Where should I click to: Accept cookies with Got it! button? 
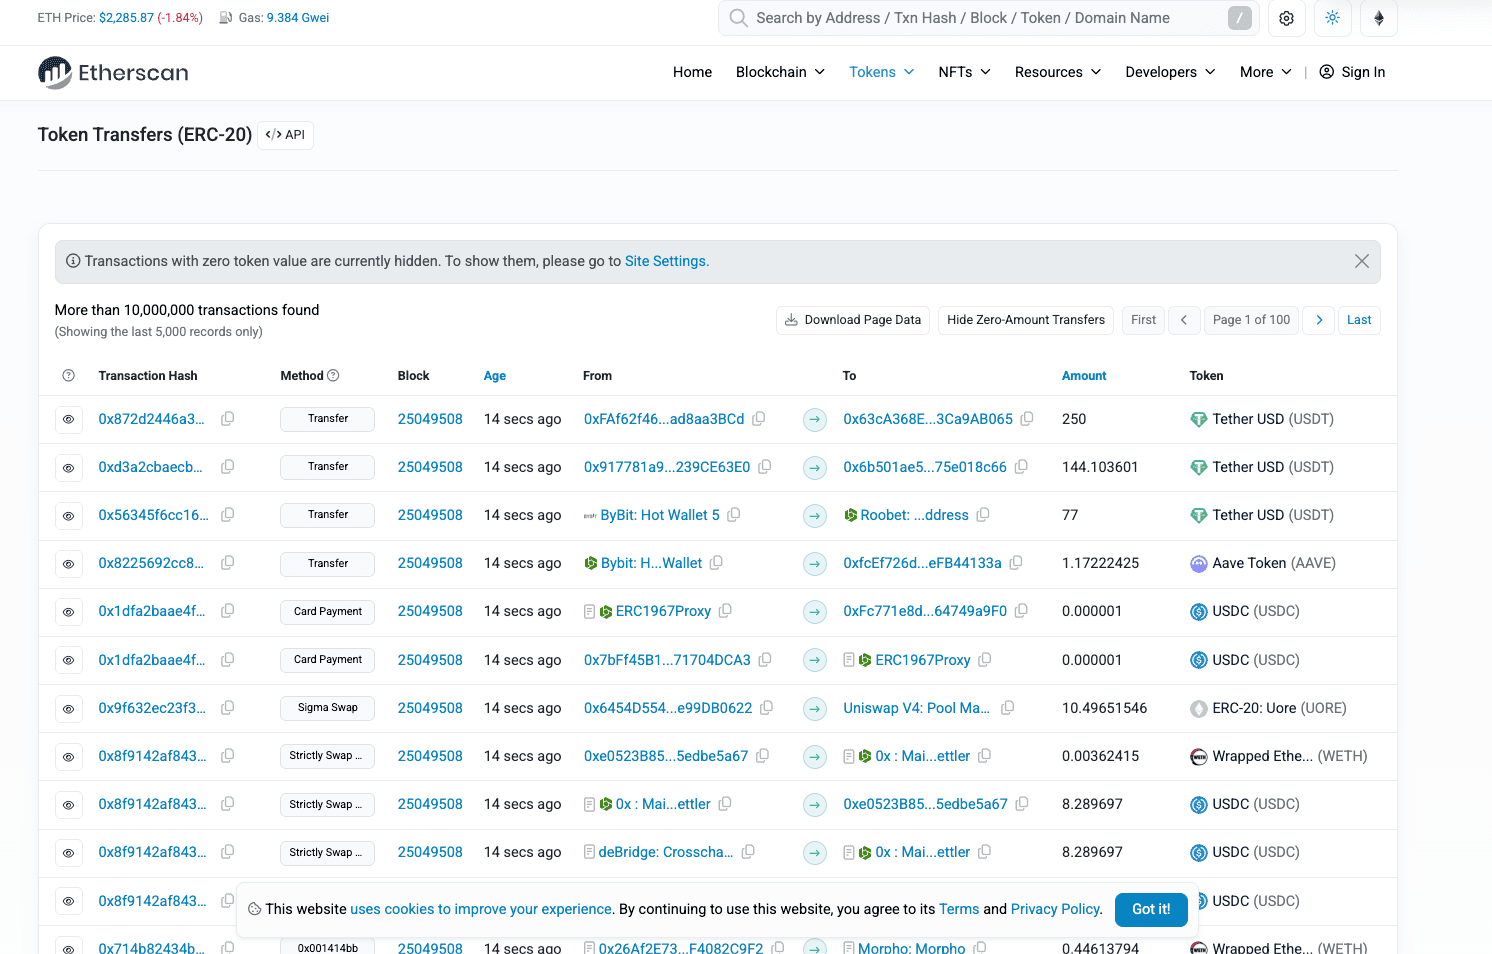pos(1151,909)
